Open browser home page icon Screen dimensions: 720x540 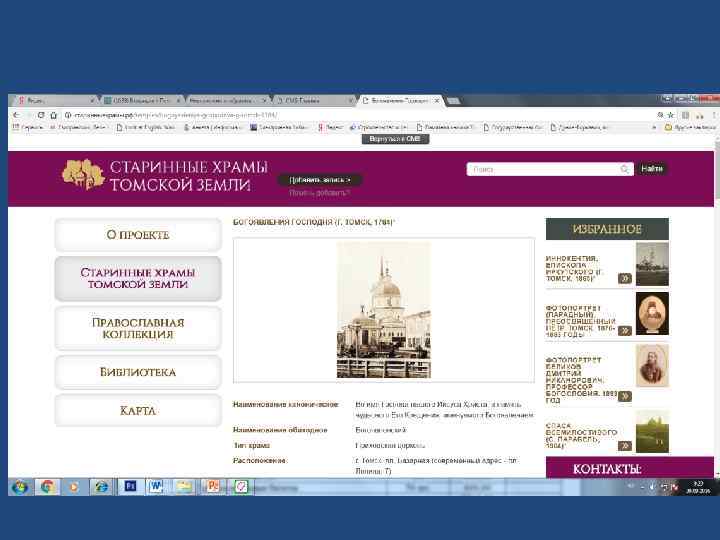tap(53, 115)
